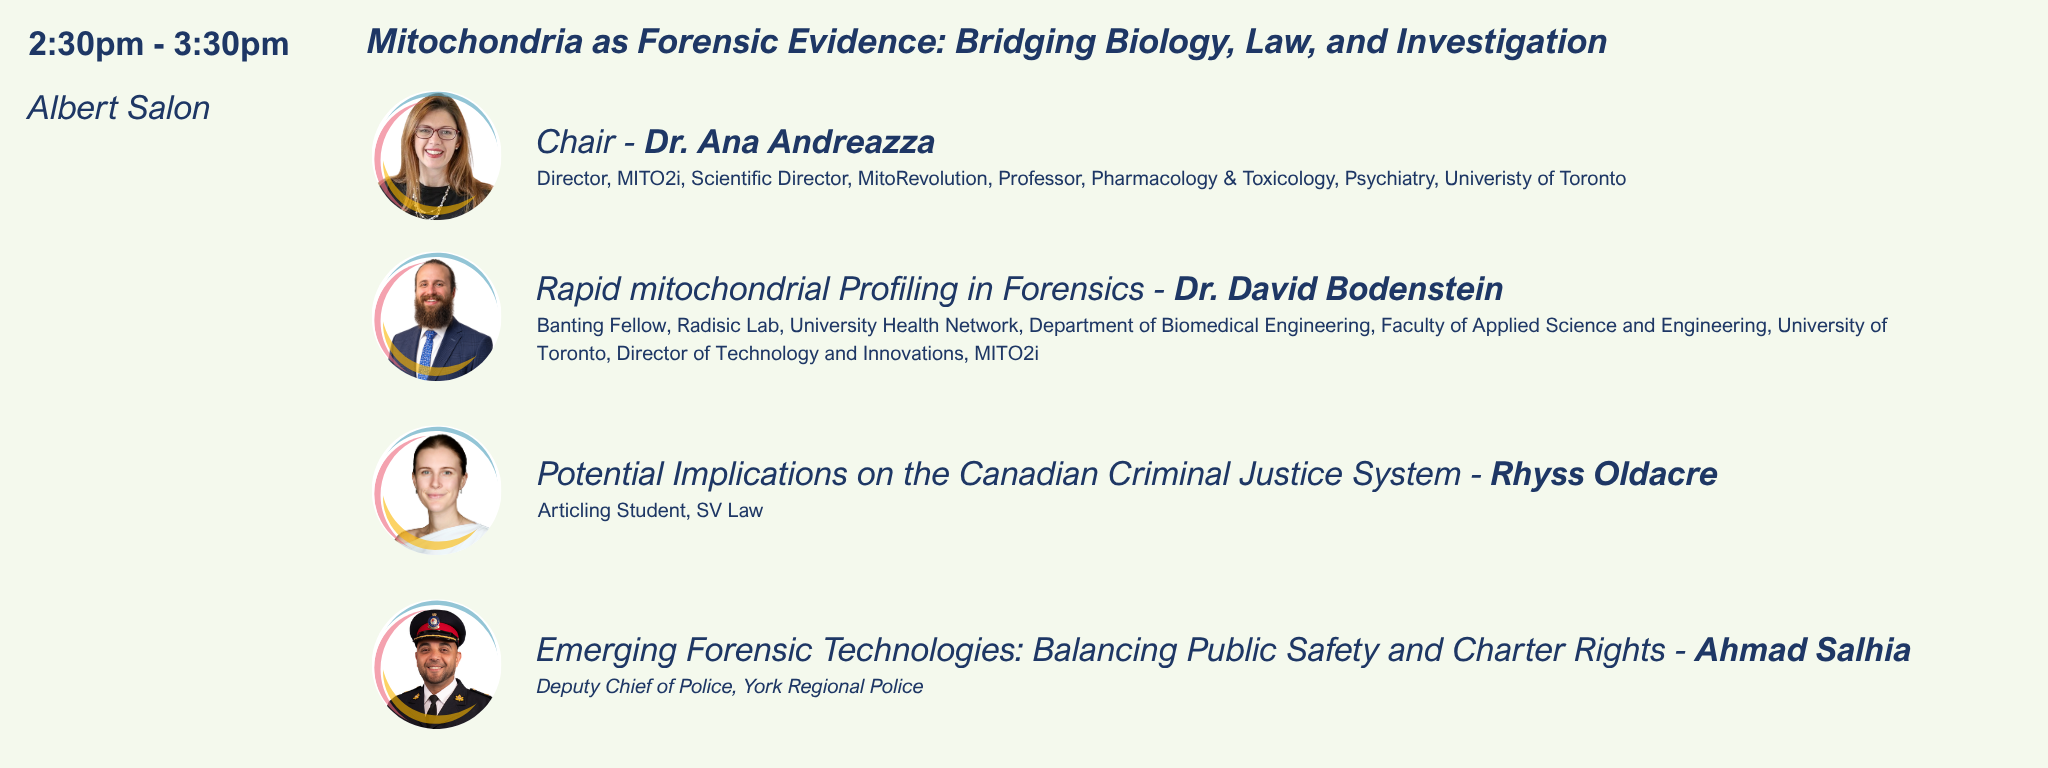Open the Ahmad Salhia name link

1802,650
